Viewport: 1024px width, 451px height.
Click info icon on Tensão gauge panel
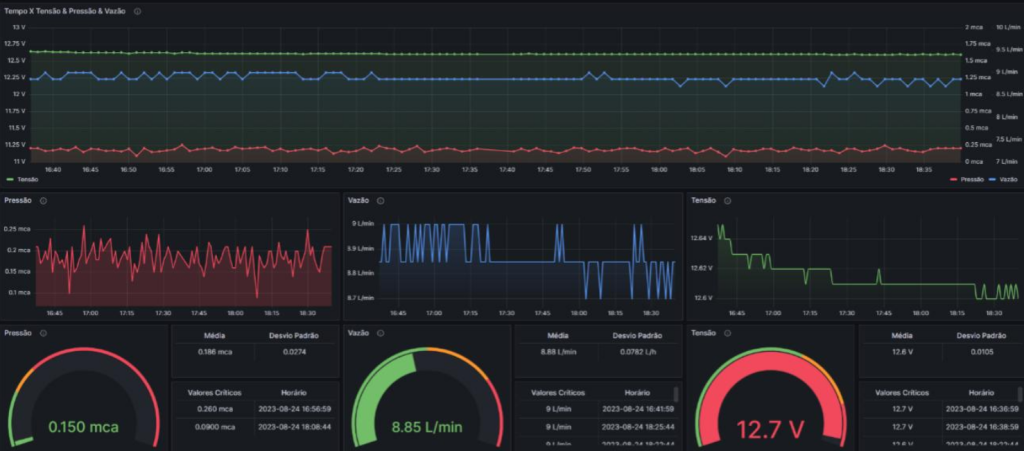click(727, 332)
